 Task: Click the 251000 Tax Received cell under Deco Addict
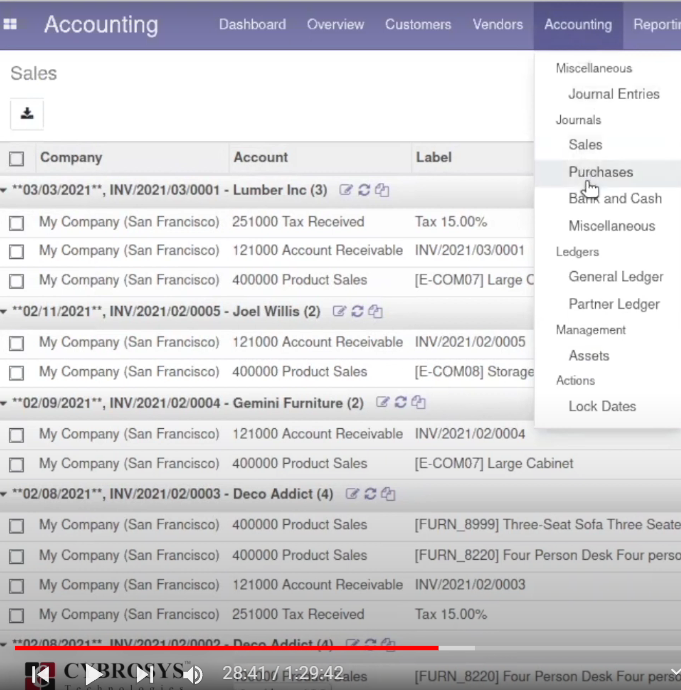click(298, 614)
